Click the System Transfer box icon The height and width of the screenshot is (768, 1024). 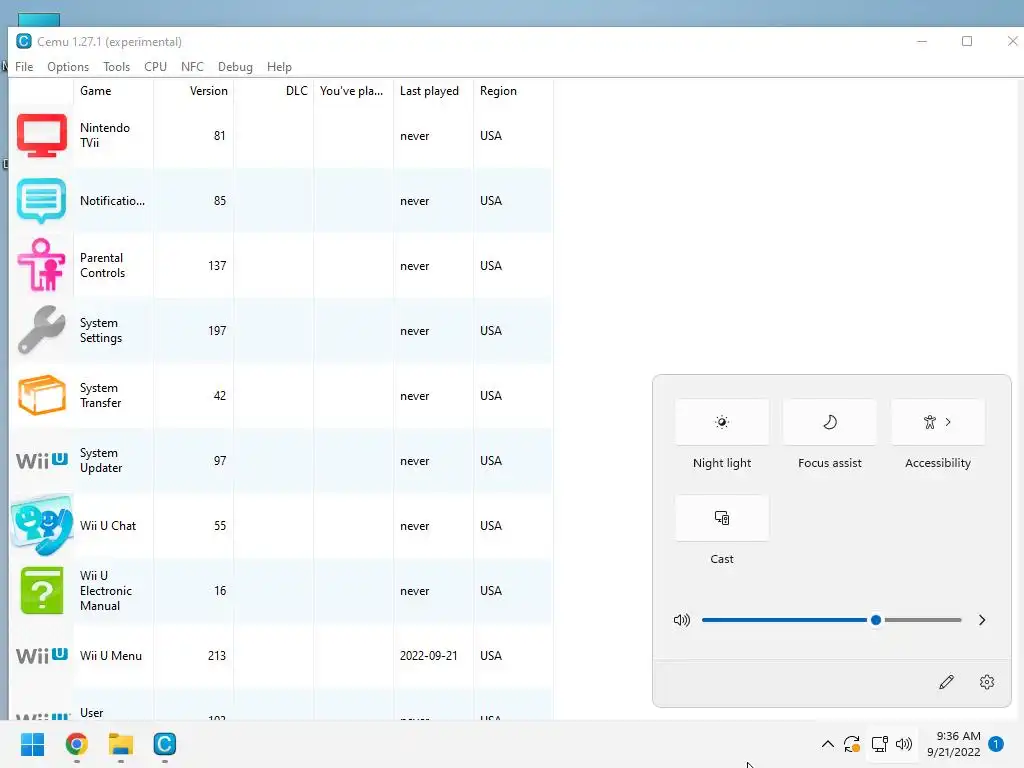[x=42, y=395]
